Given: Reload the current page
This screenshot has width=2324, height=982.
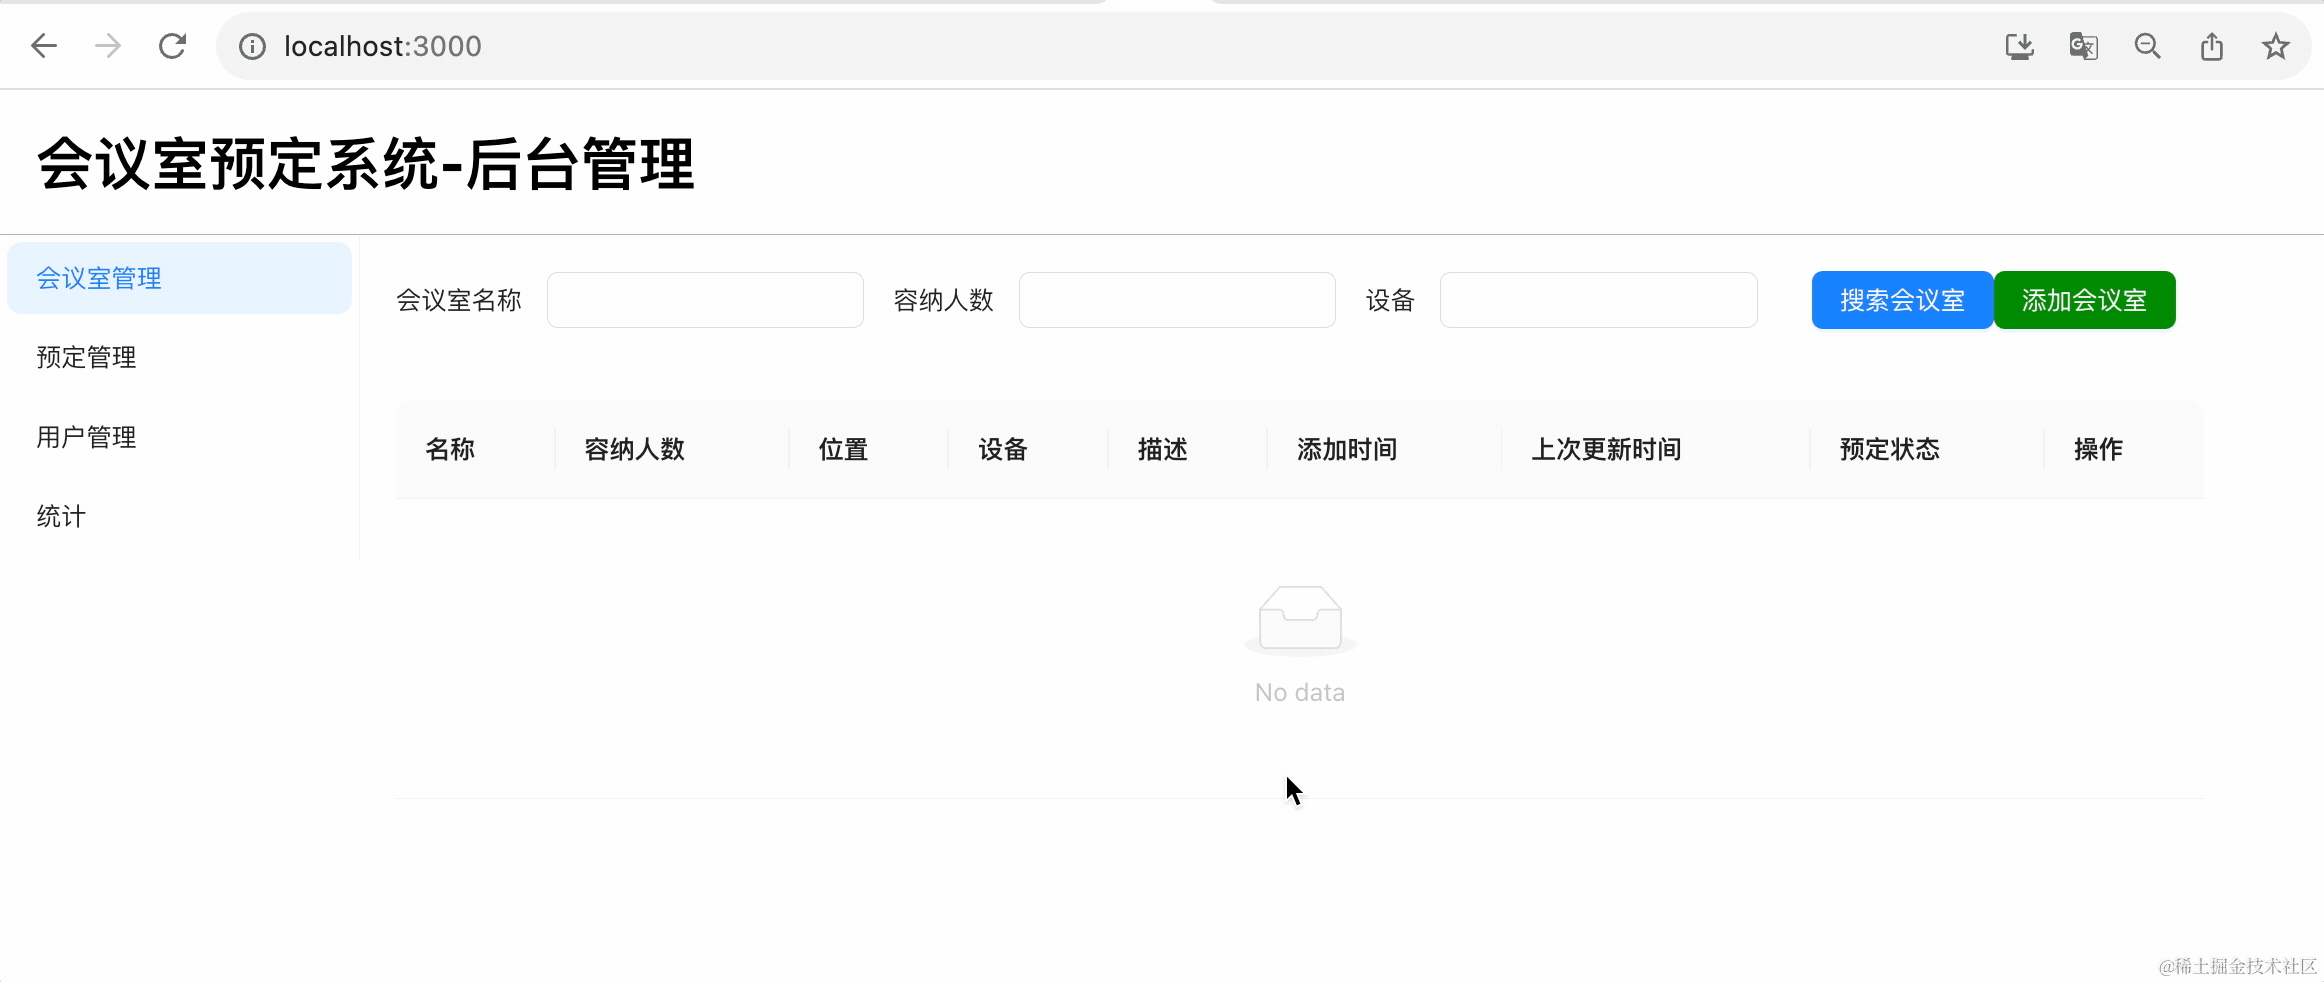Looking at the screenshot, I should click(x=172, y=46).
